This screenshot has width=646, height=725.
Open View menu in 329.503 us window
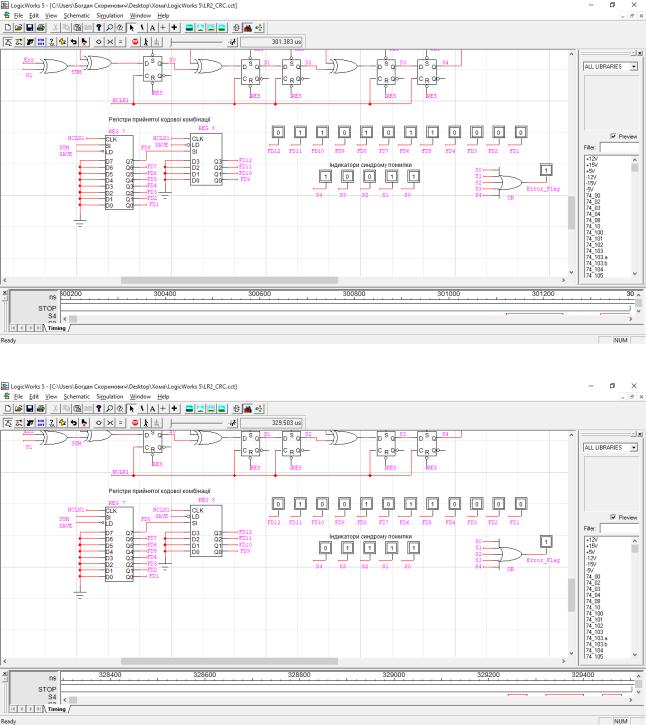pos(51,397)
